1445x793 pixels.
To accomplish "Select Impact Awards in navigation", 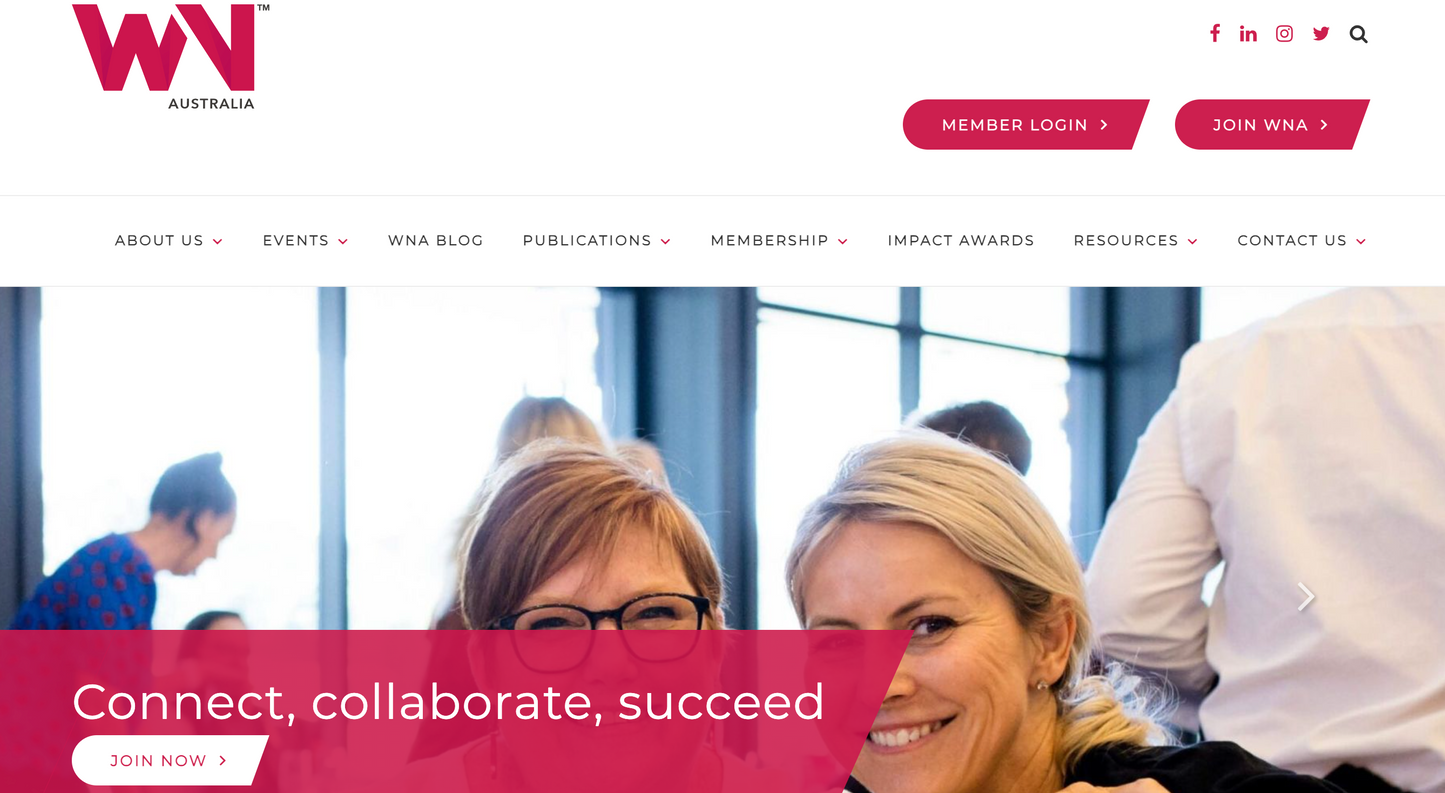I will (x=961, y=241).
